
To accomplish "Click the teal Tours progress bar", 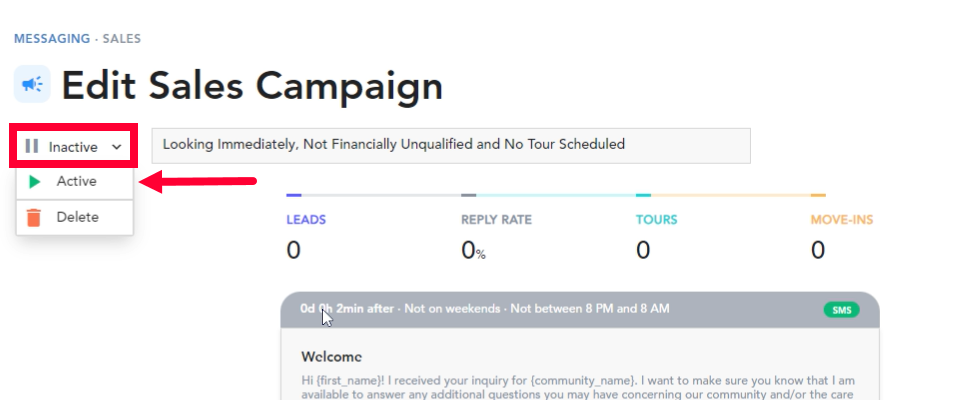I will pyautogui.click(x=643, y=195).
